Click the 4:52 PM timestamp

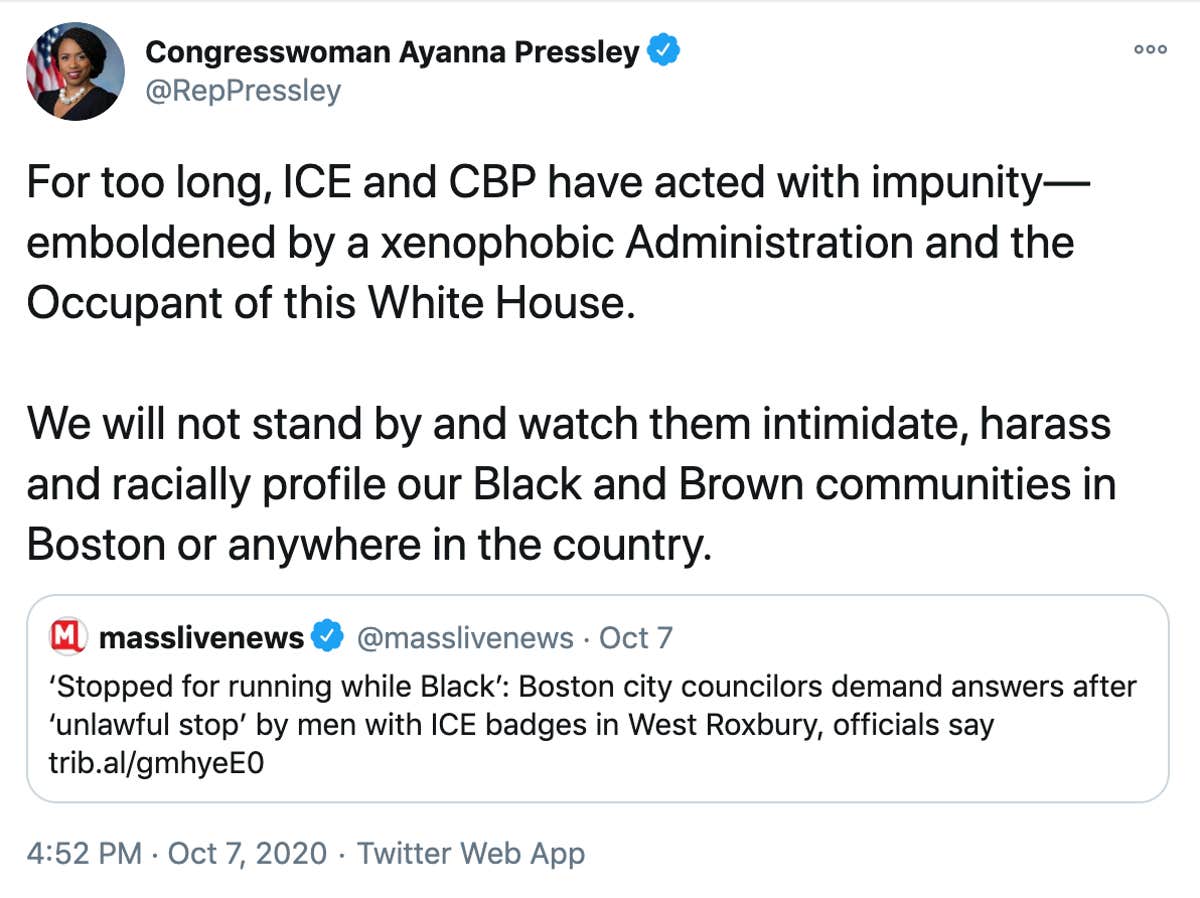tap(83, 853)
